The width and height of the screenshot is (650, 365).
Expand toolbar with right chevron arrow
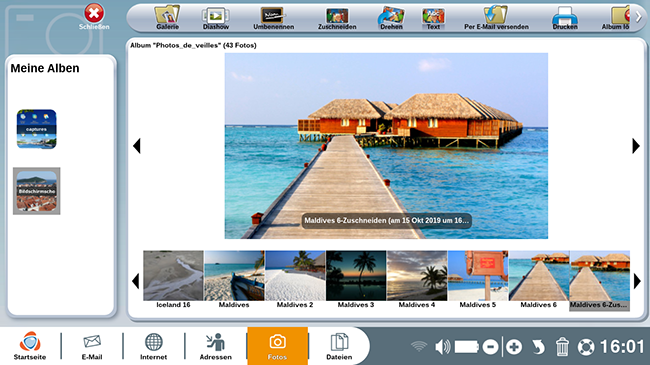point(639,17)
